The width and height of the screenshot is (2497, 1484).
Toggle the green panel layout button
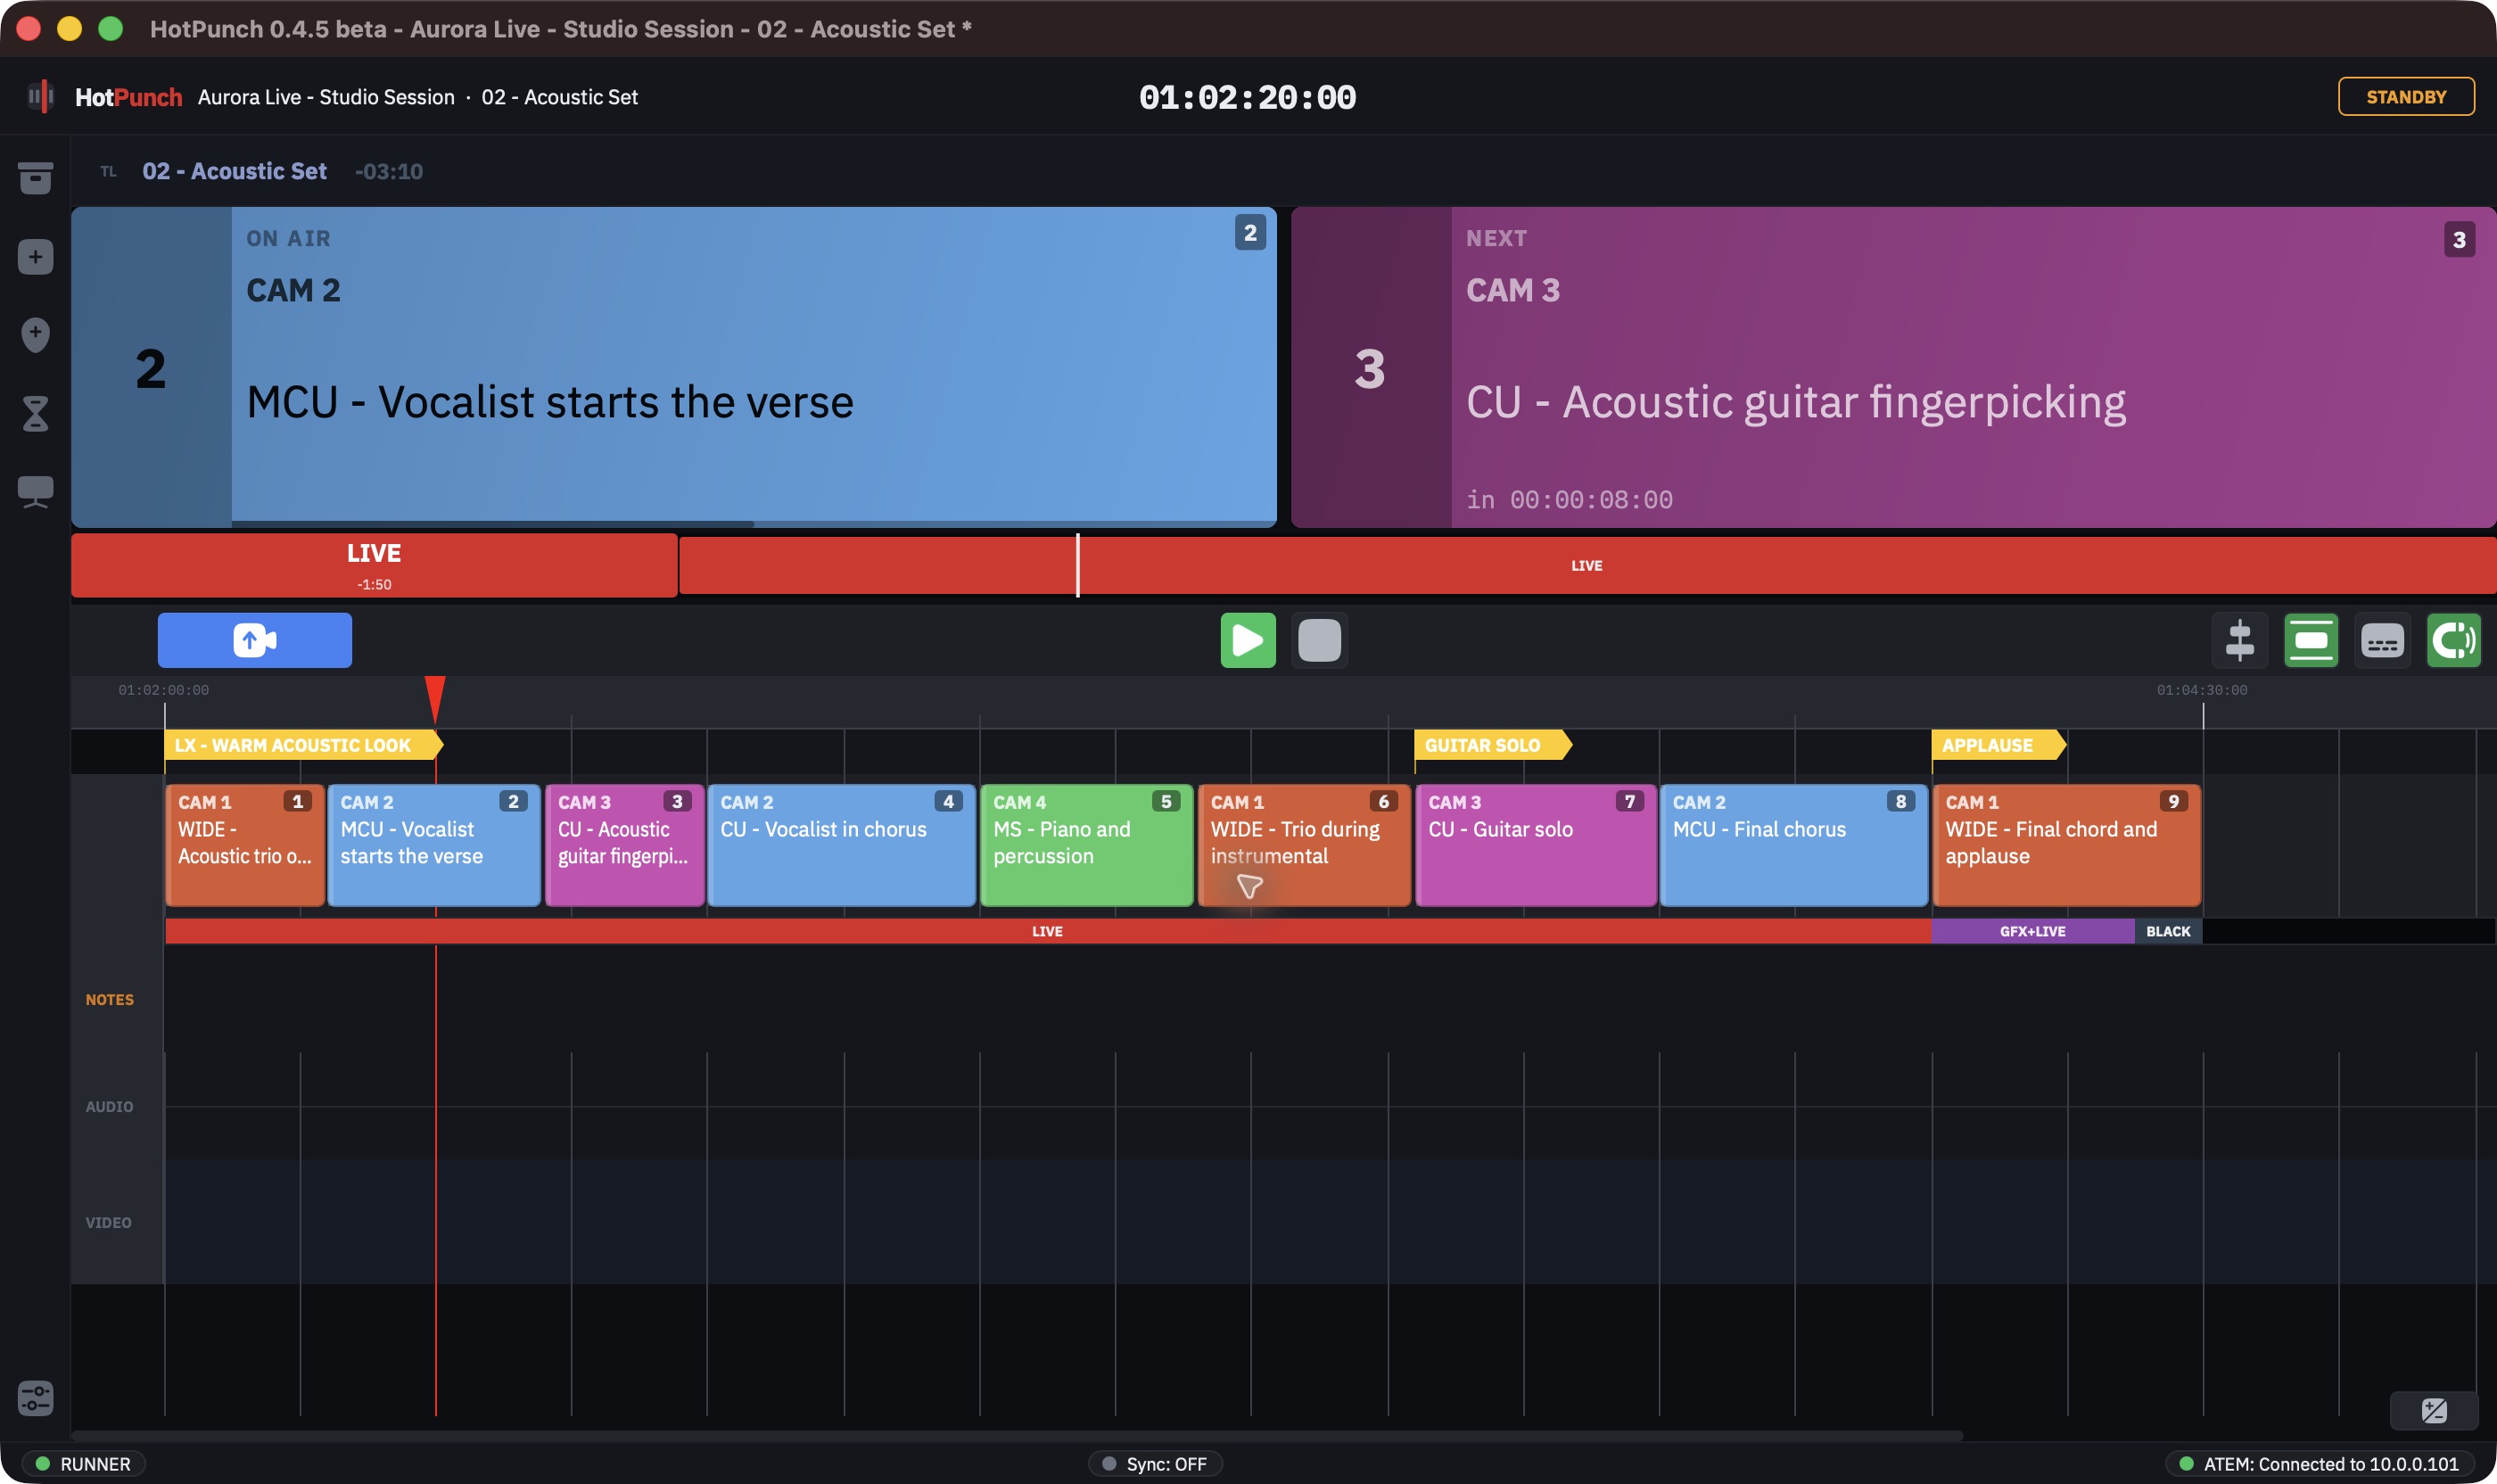(x=2311, y=640)
